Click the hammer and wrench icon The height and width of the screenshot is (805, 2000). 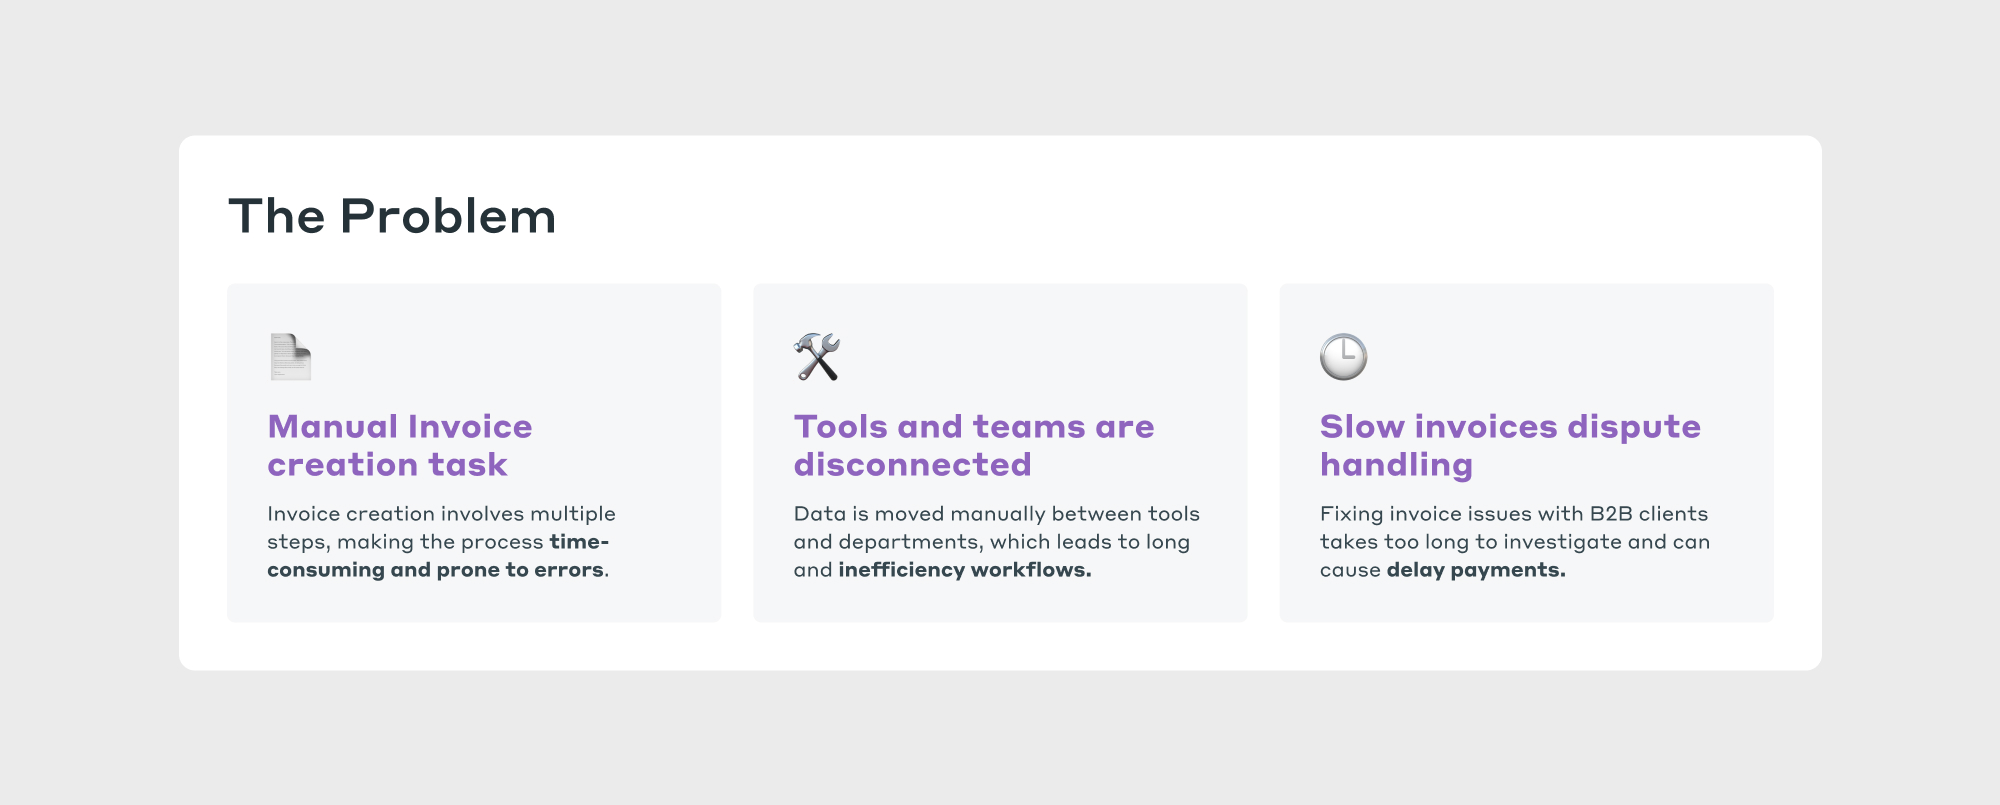(817, 357)
